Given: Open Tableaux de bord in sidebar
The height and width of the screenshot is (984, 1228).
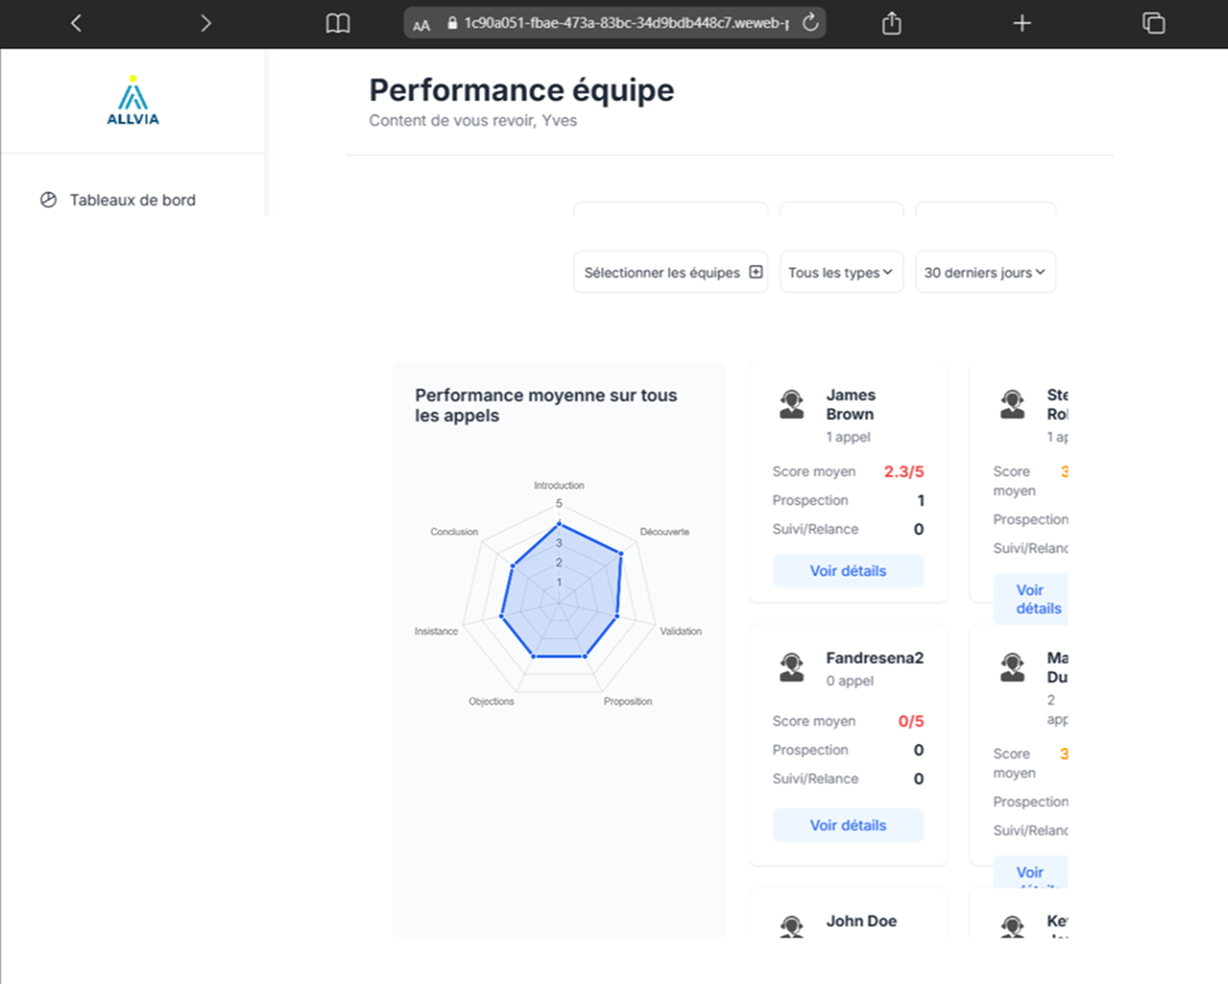Looking at the screenshot, I should [132, 200].
